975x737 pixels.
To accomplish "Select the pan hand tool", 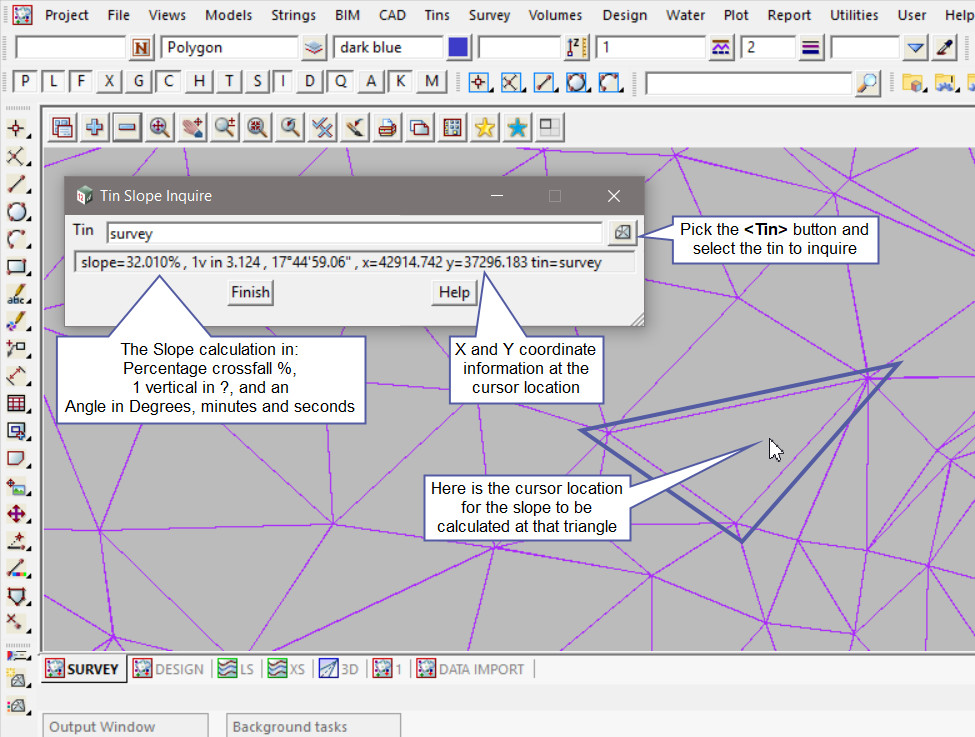I will pos(192,127).
